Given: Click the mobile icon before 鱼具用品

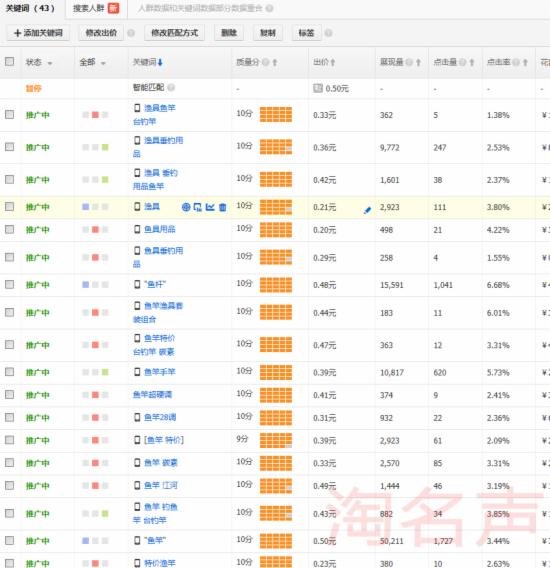Looking at the screenshot, I should coord(137,229).
